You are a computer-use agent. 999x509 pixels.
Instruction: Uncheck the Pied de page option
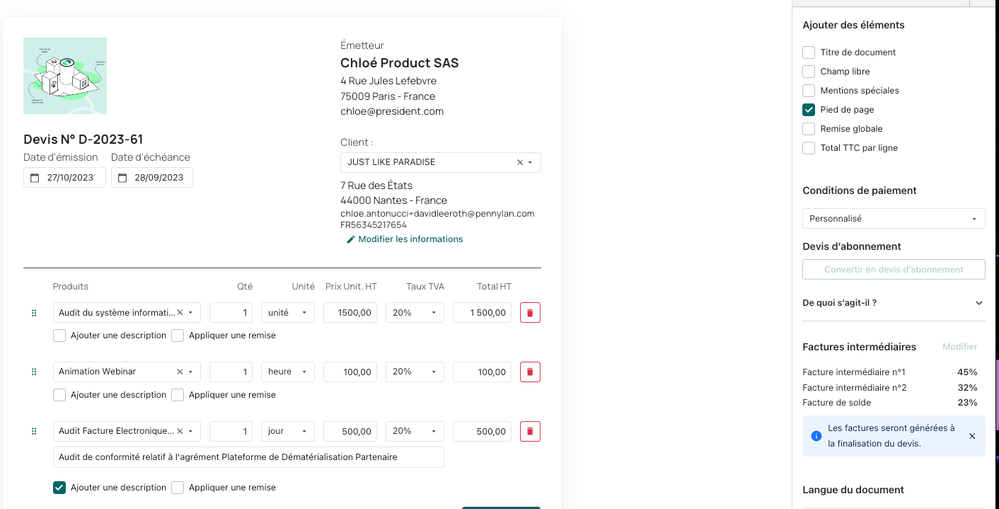pyautogui.click(x=808, y=110)
